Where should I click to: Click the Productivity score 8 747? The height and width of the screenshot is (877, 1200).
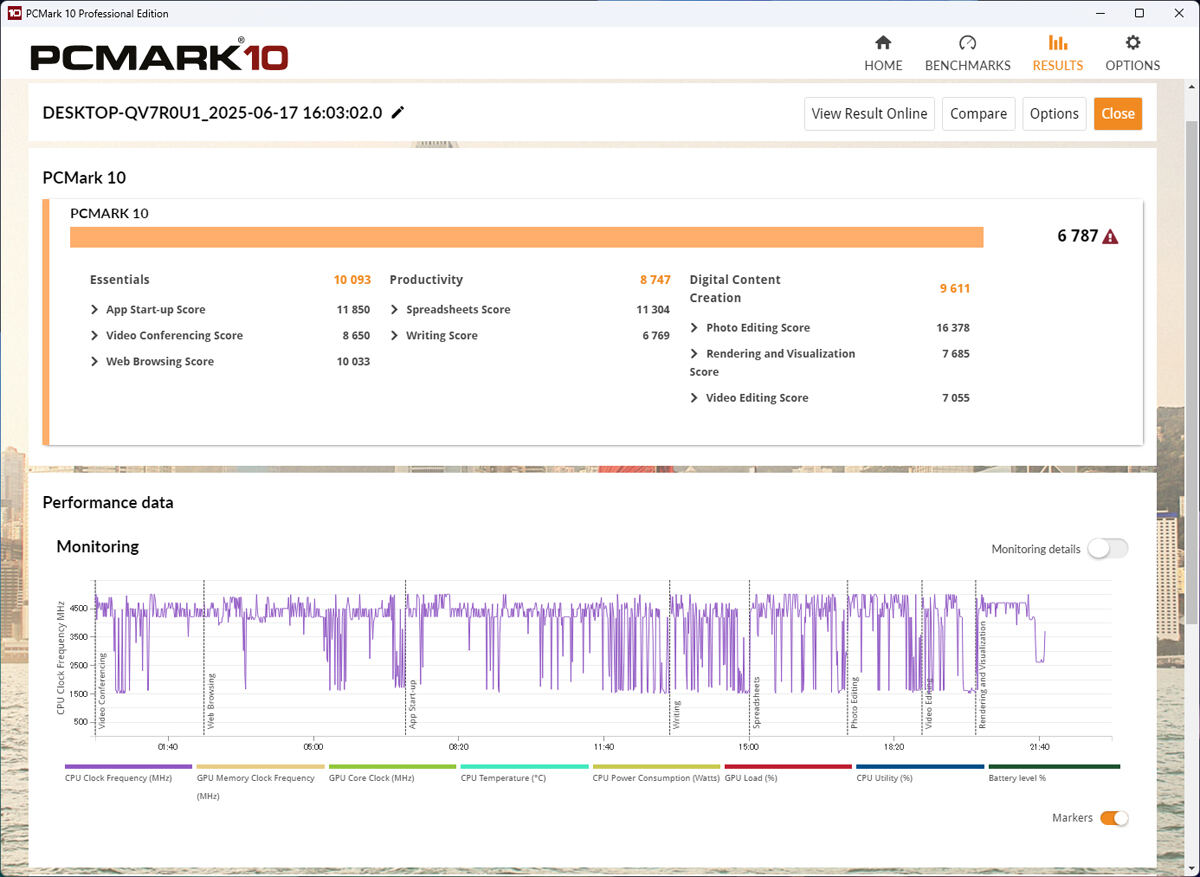[655, 280]
